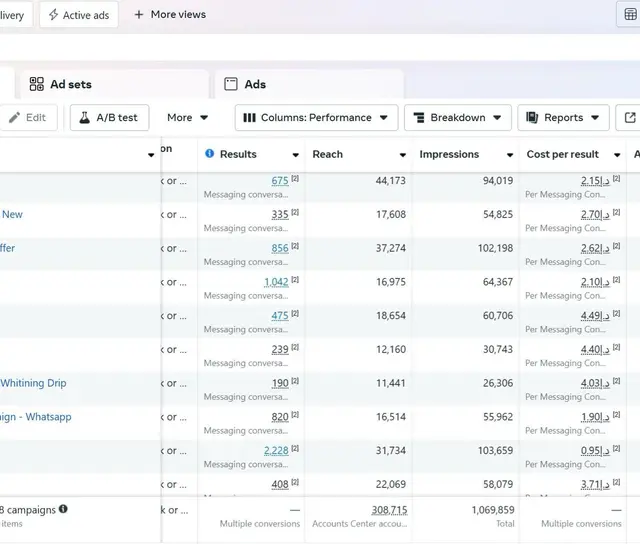The height and width of the screenshot is (544, 640).
Task: Click the Results info icon
Action: 209,153
